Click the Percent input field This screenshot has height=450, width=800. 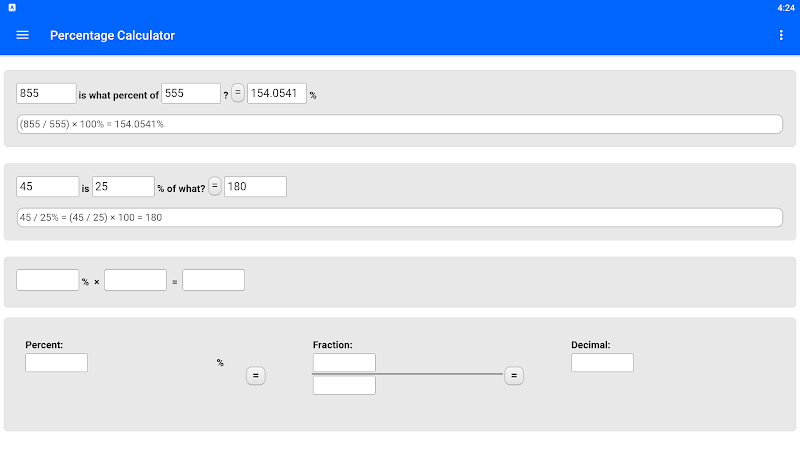56,363
